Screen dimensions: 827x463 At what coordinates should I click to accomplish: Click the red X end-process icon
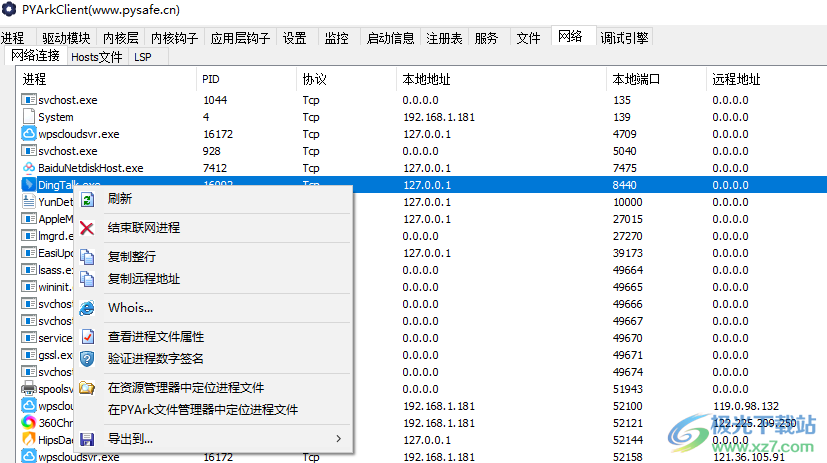[x=87, y=228]
